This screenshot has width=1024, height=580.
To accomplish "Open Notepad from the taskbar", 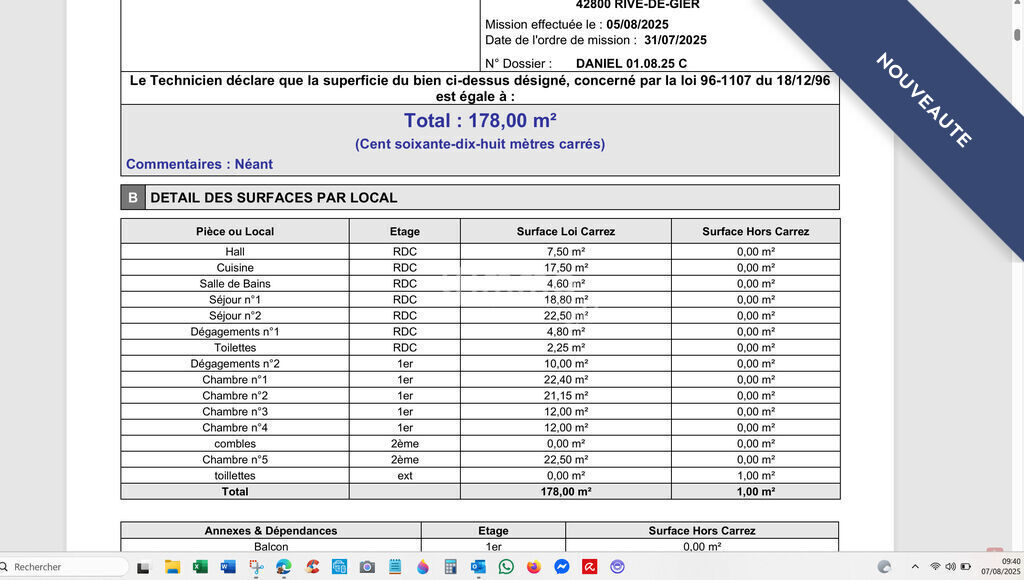I will coord(394,567).
